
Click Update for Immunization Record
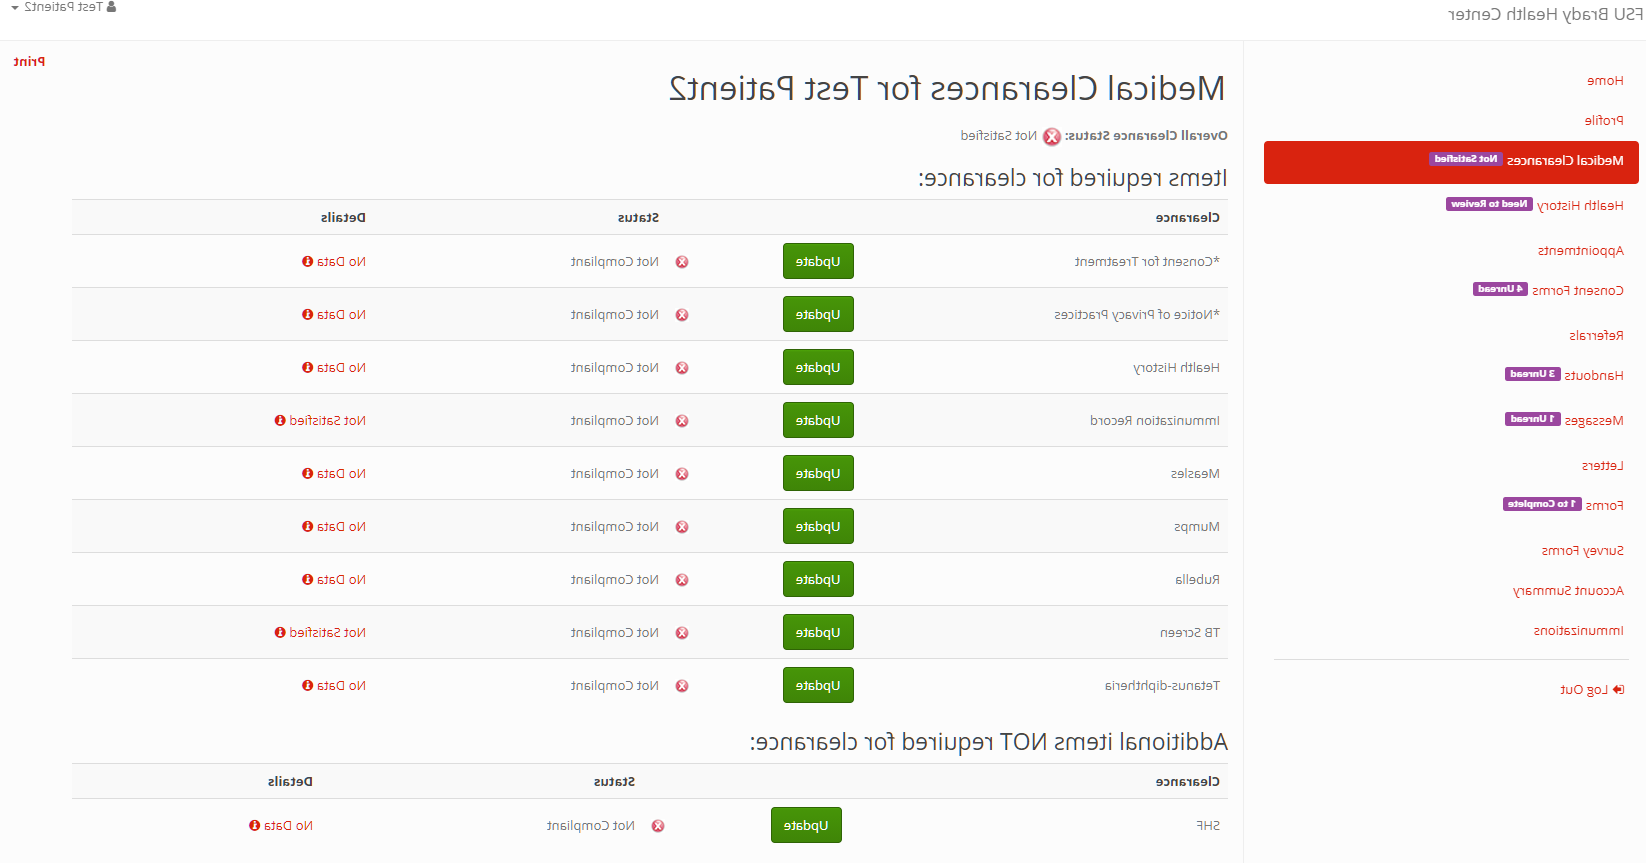pos(818,420)
